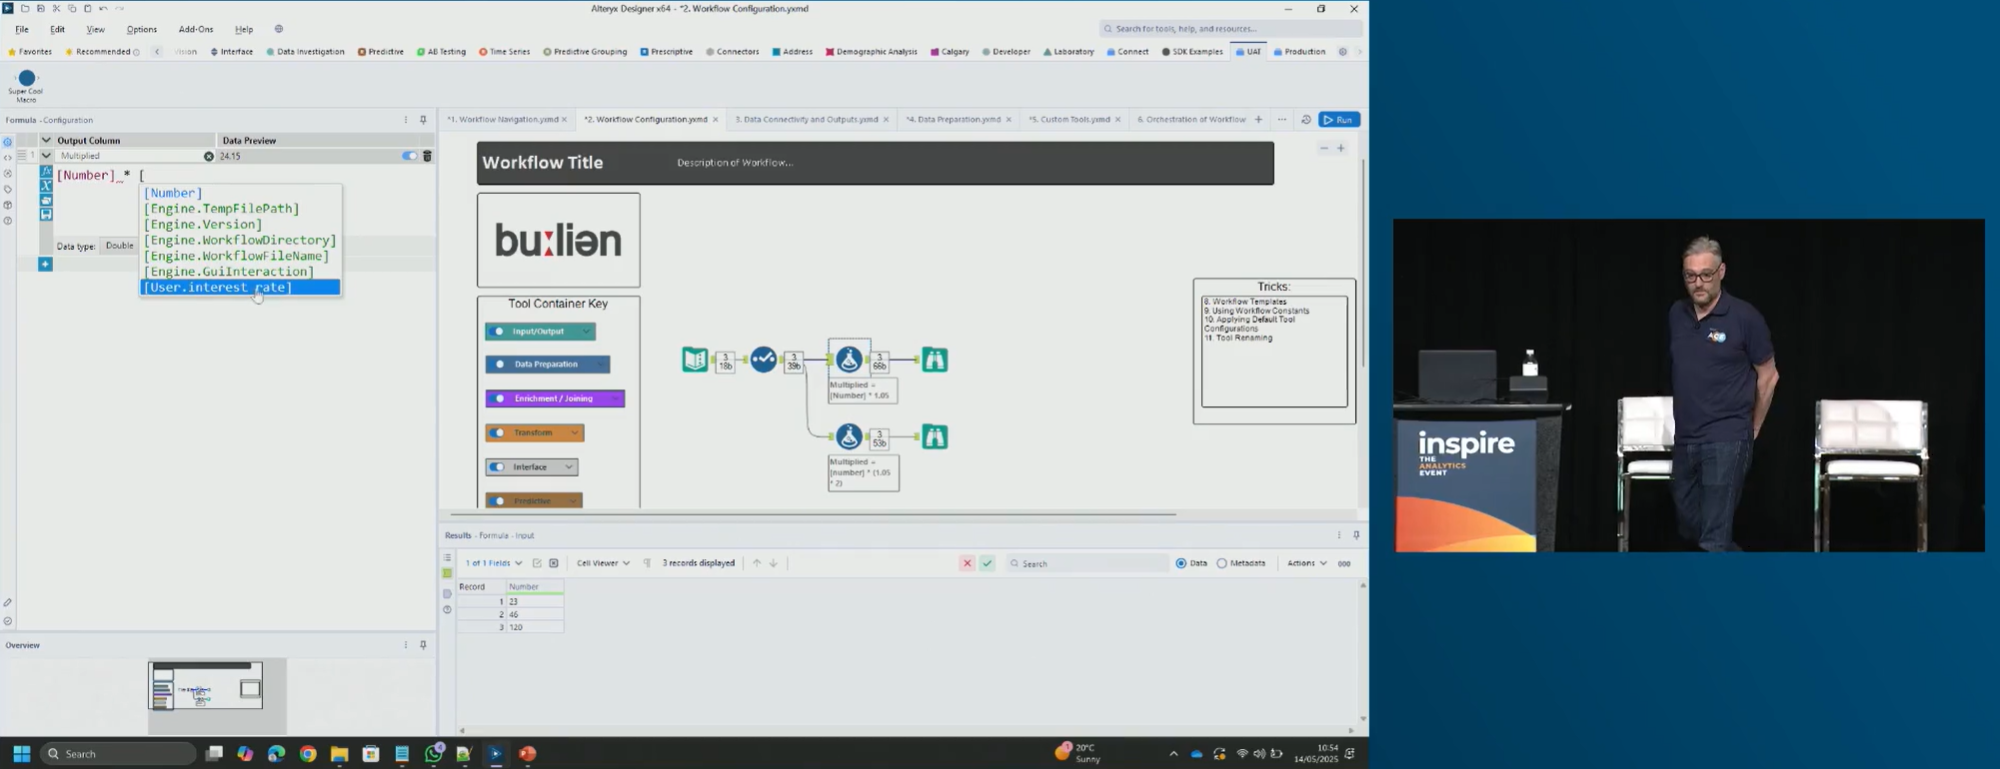Save the expression with the disk icon

pos(46,214)
